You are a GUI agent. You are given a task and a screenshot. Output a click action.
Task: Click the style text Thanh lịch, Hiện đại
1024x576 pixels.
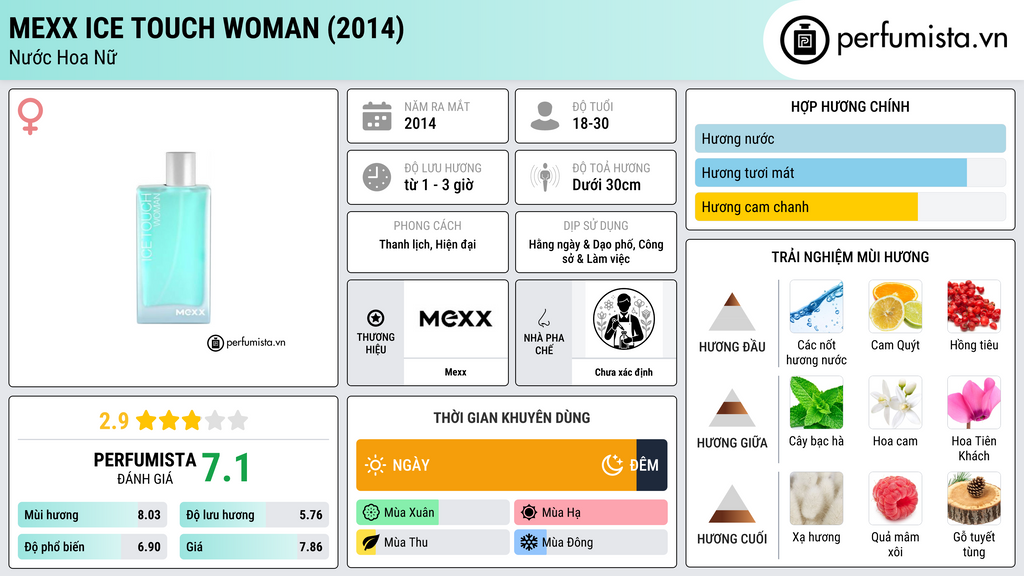click(428, 244)
